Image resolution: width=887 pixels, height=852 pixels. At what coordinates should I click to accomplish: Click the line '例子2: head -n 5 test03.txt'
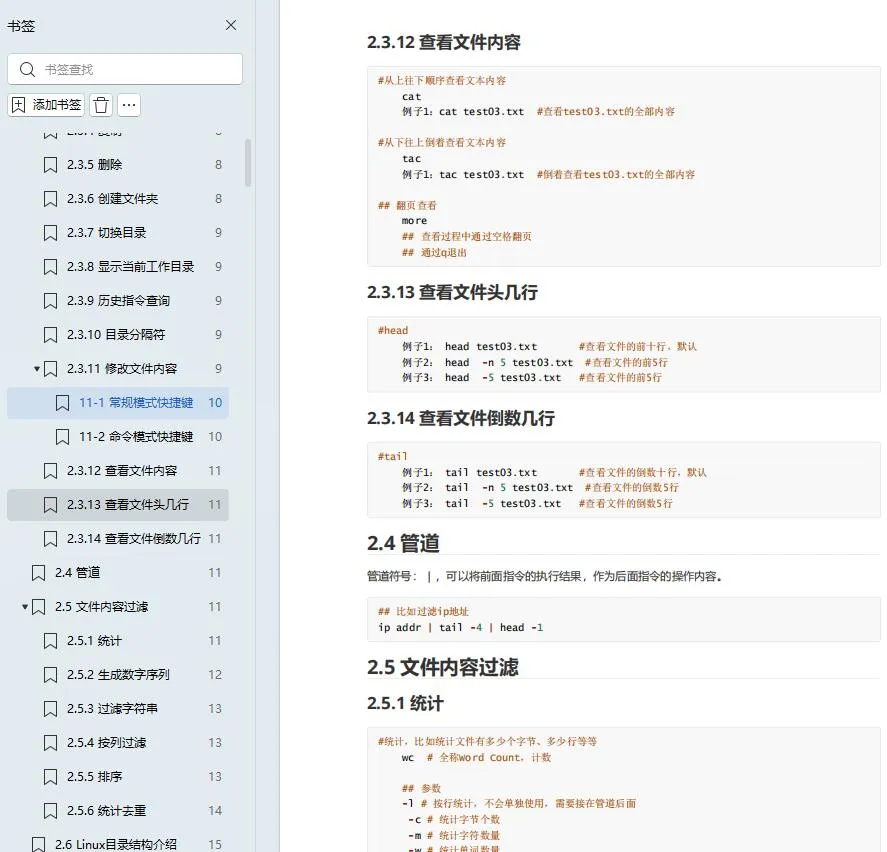click(487, 362)
